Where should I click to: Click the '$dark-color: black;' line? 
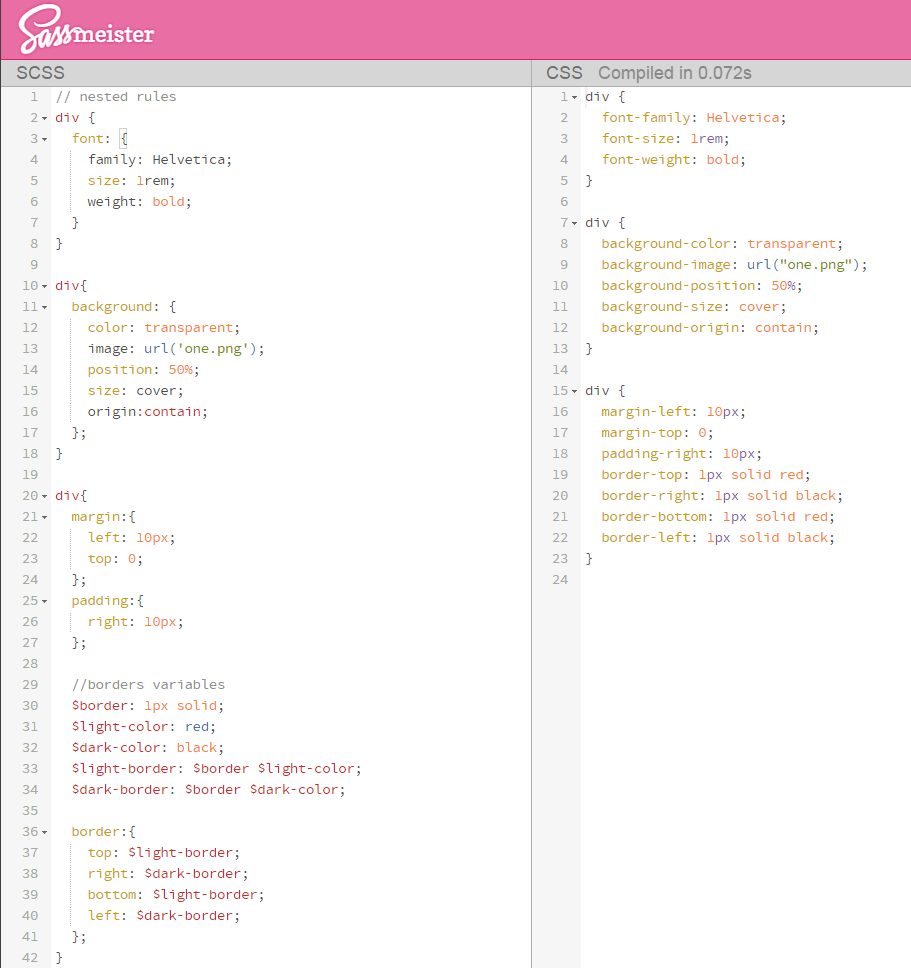pos(148,748)
